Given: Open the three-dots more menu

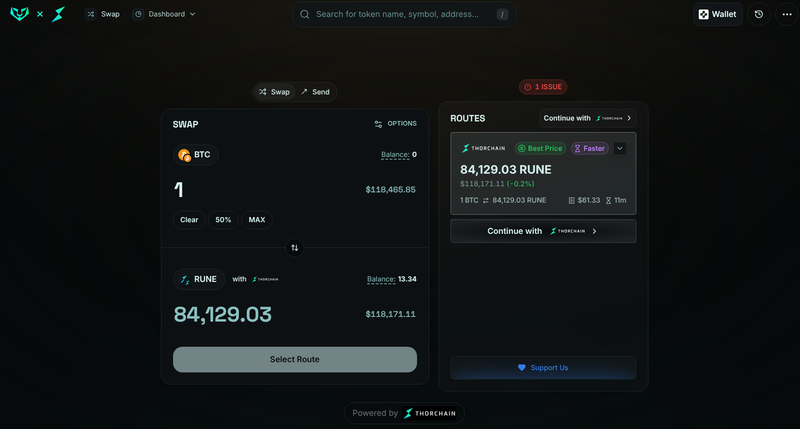Looking at the screenshot, I should coord(783,14).
